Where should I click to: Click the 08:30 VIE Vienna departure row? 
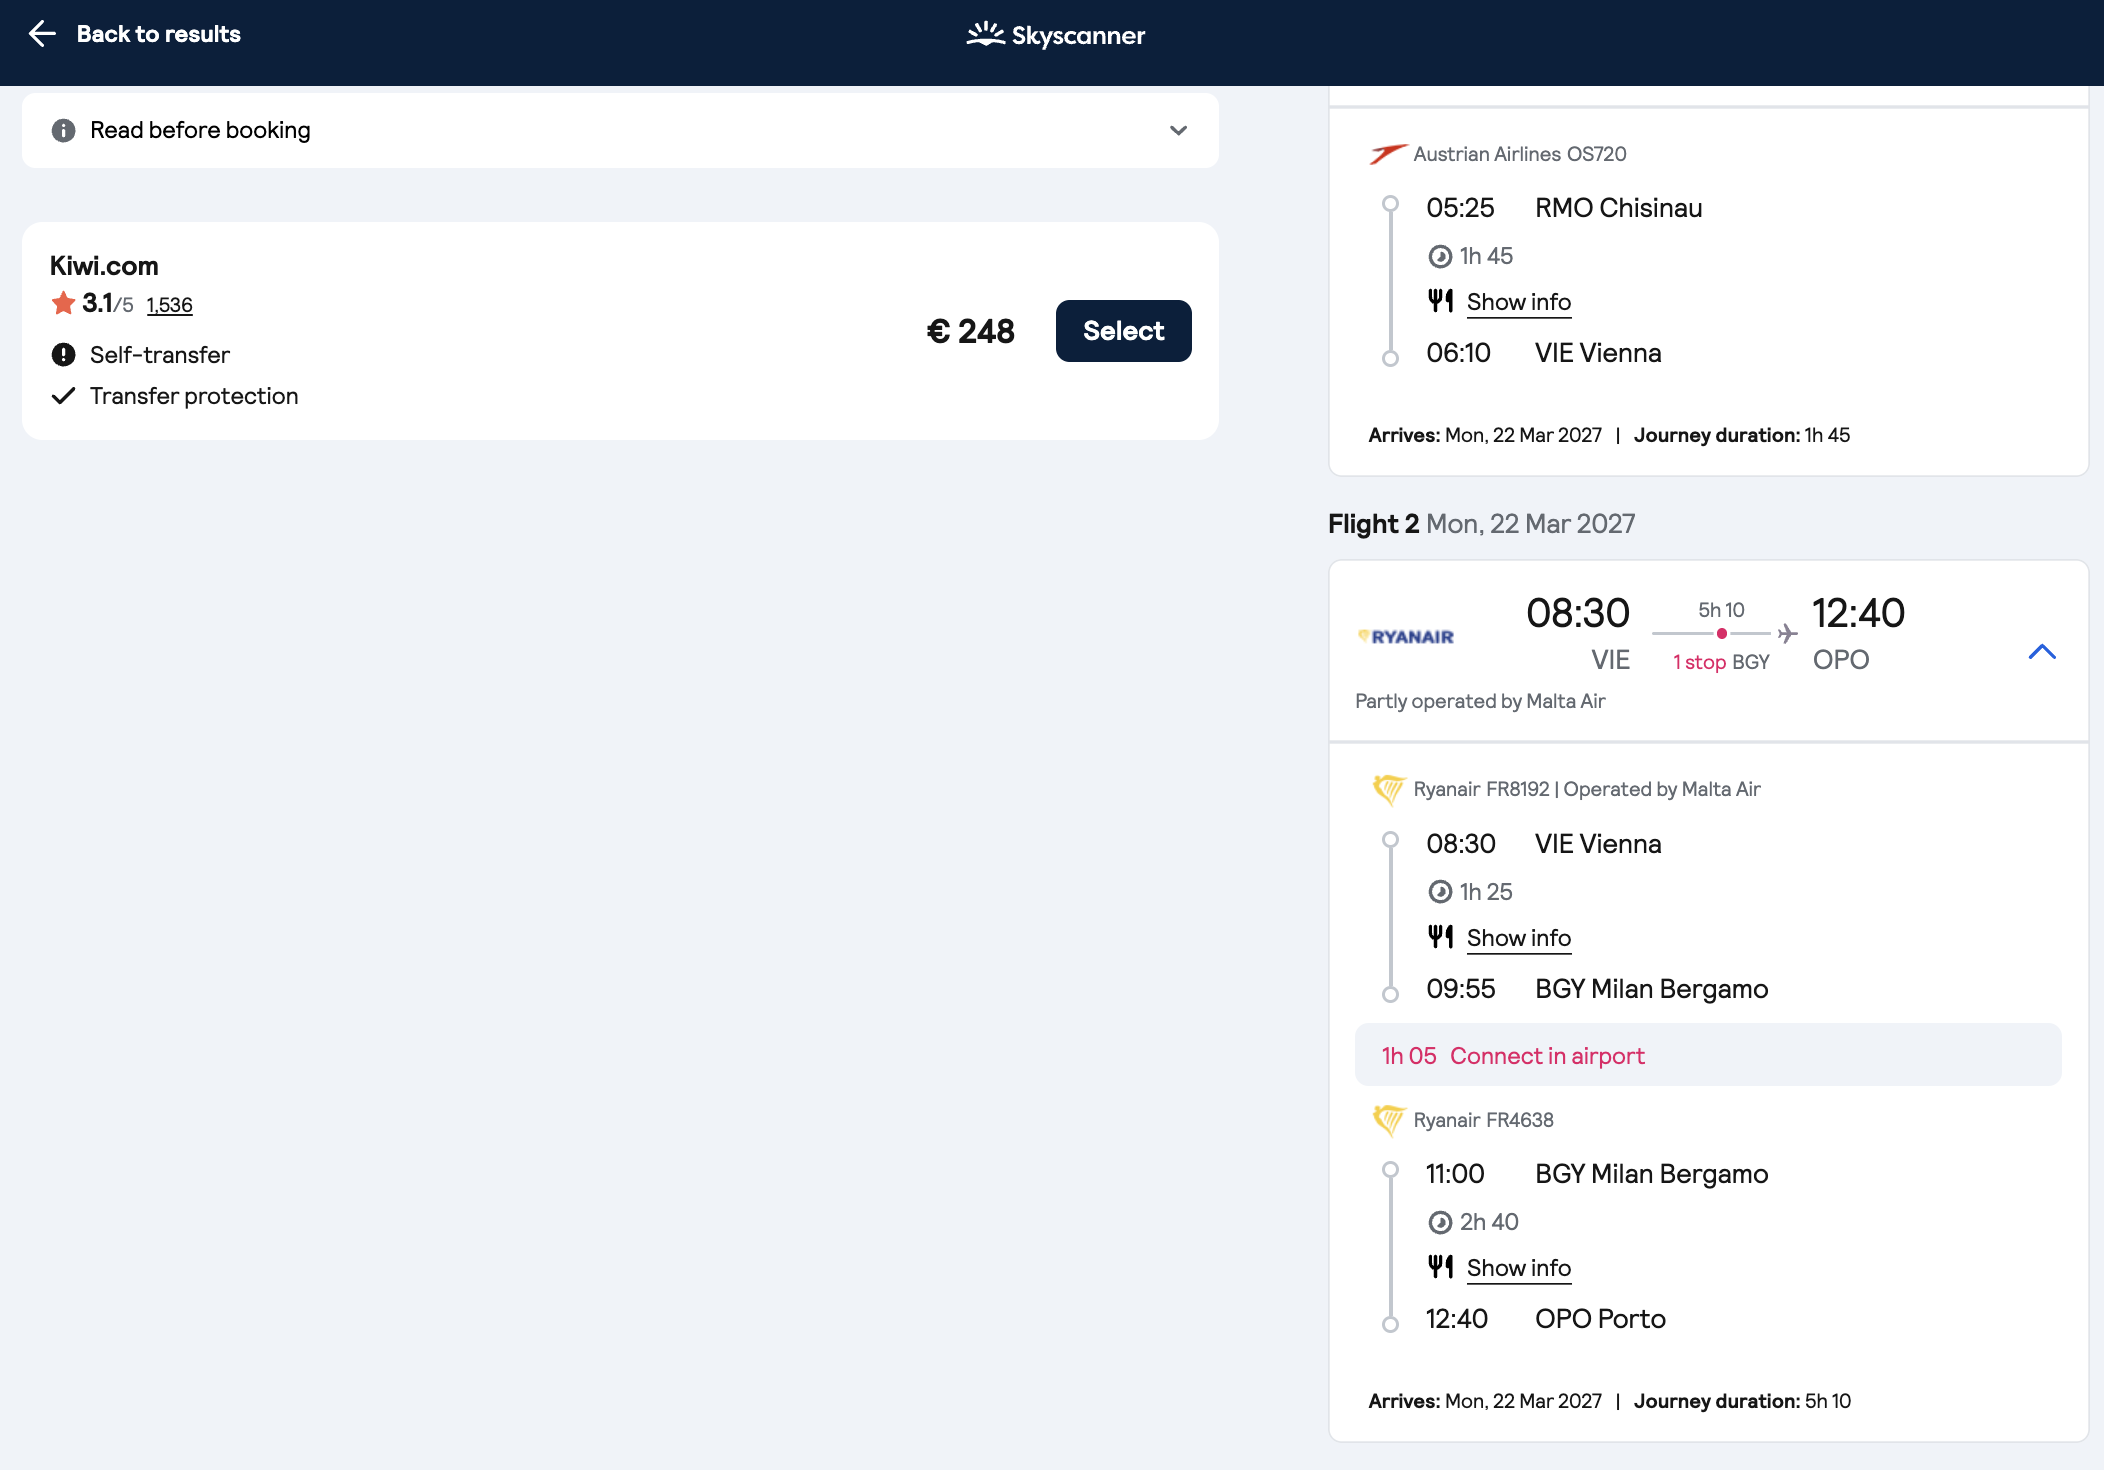click(x=1544, y=844)
